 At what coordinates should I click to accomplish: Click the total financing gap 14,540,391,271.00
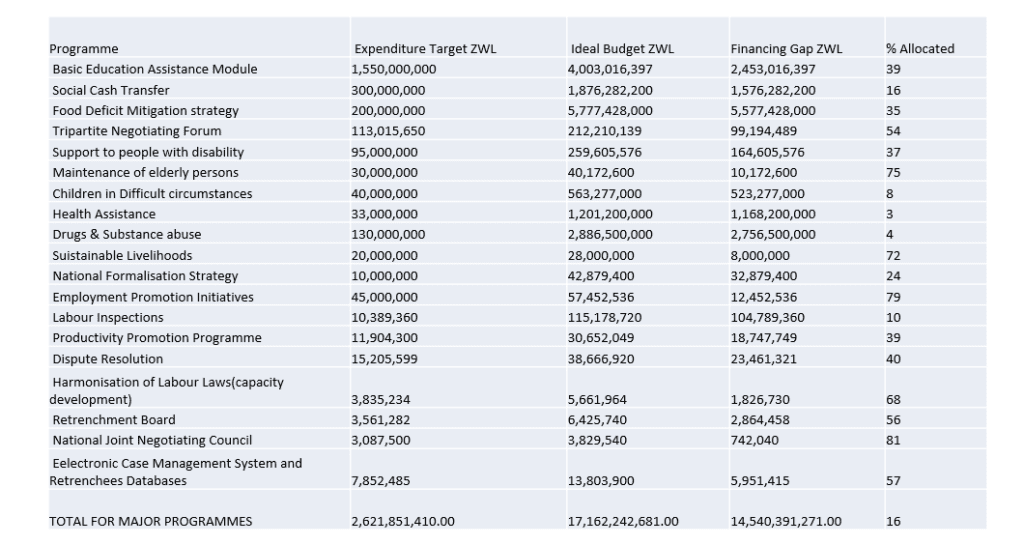[786, 522]
